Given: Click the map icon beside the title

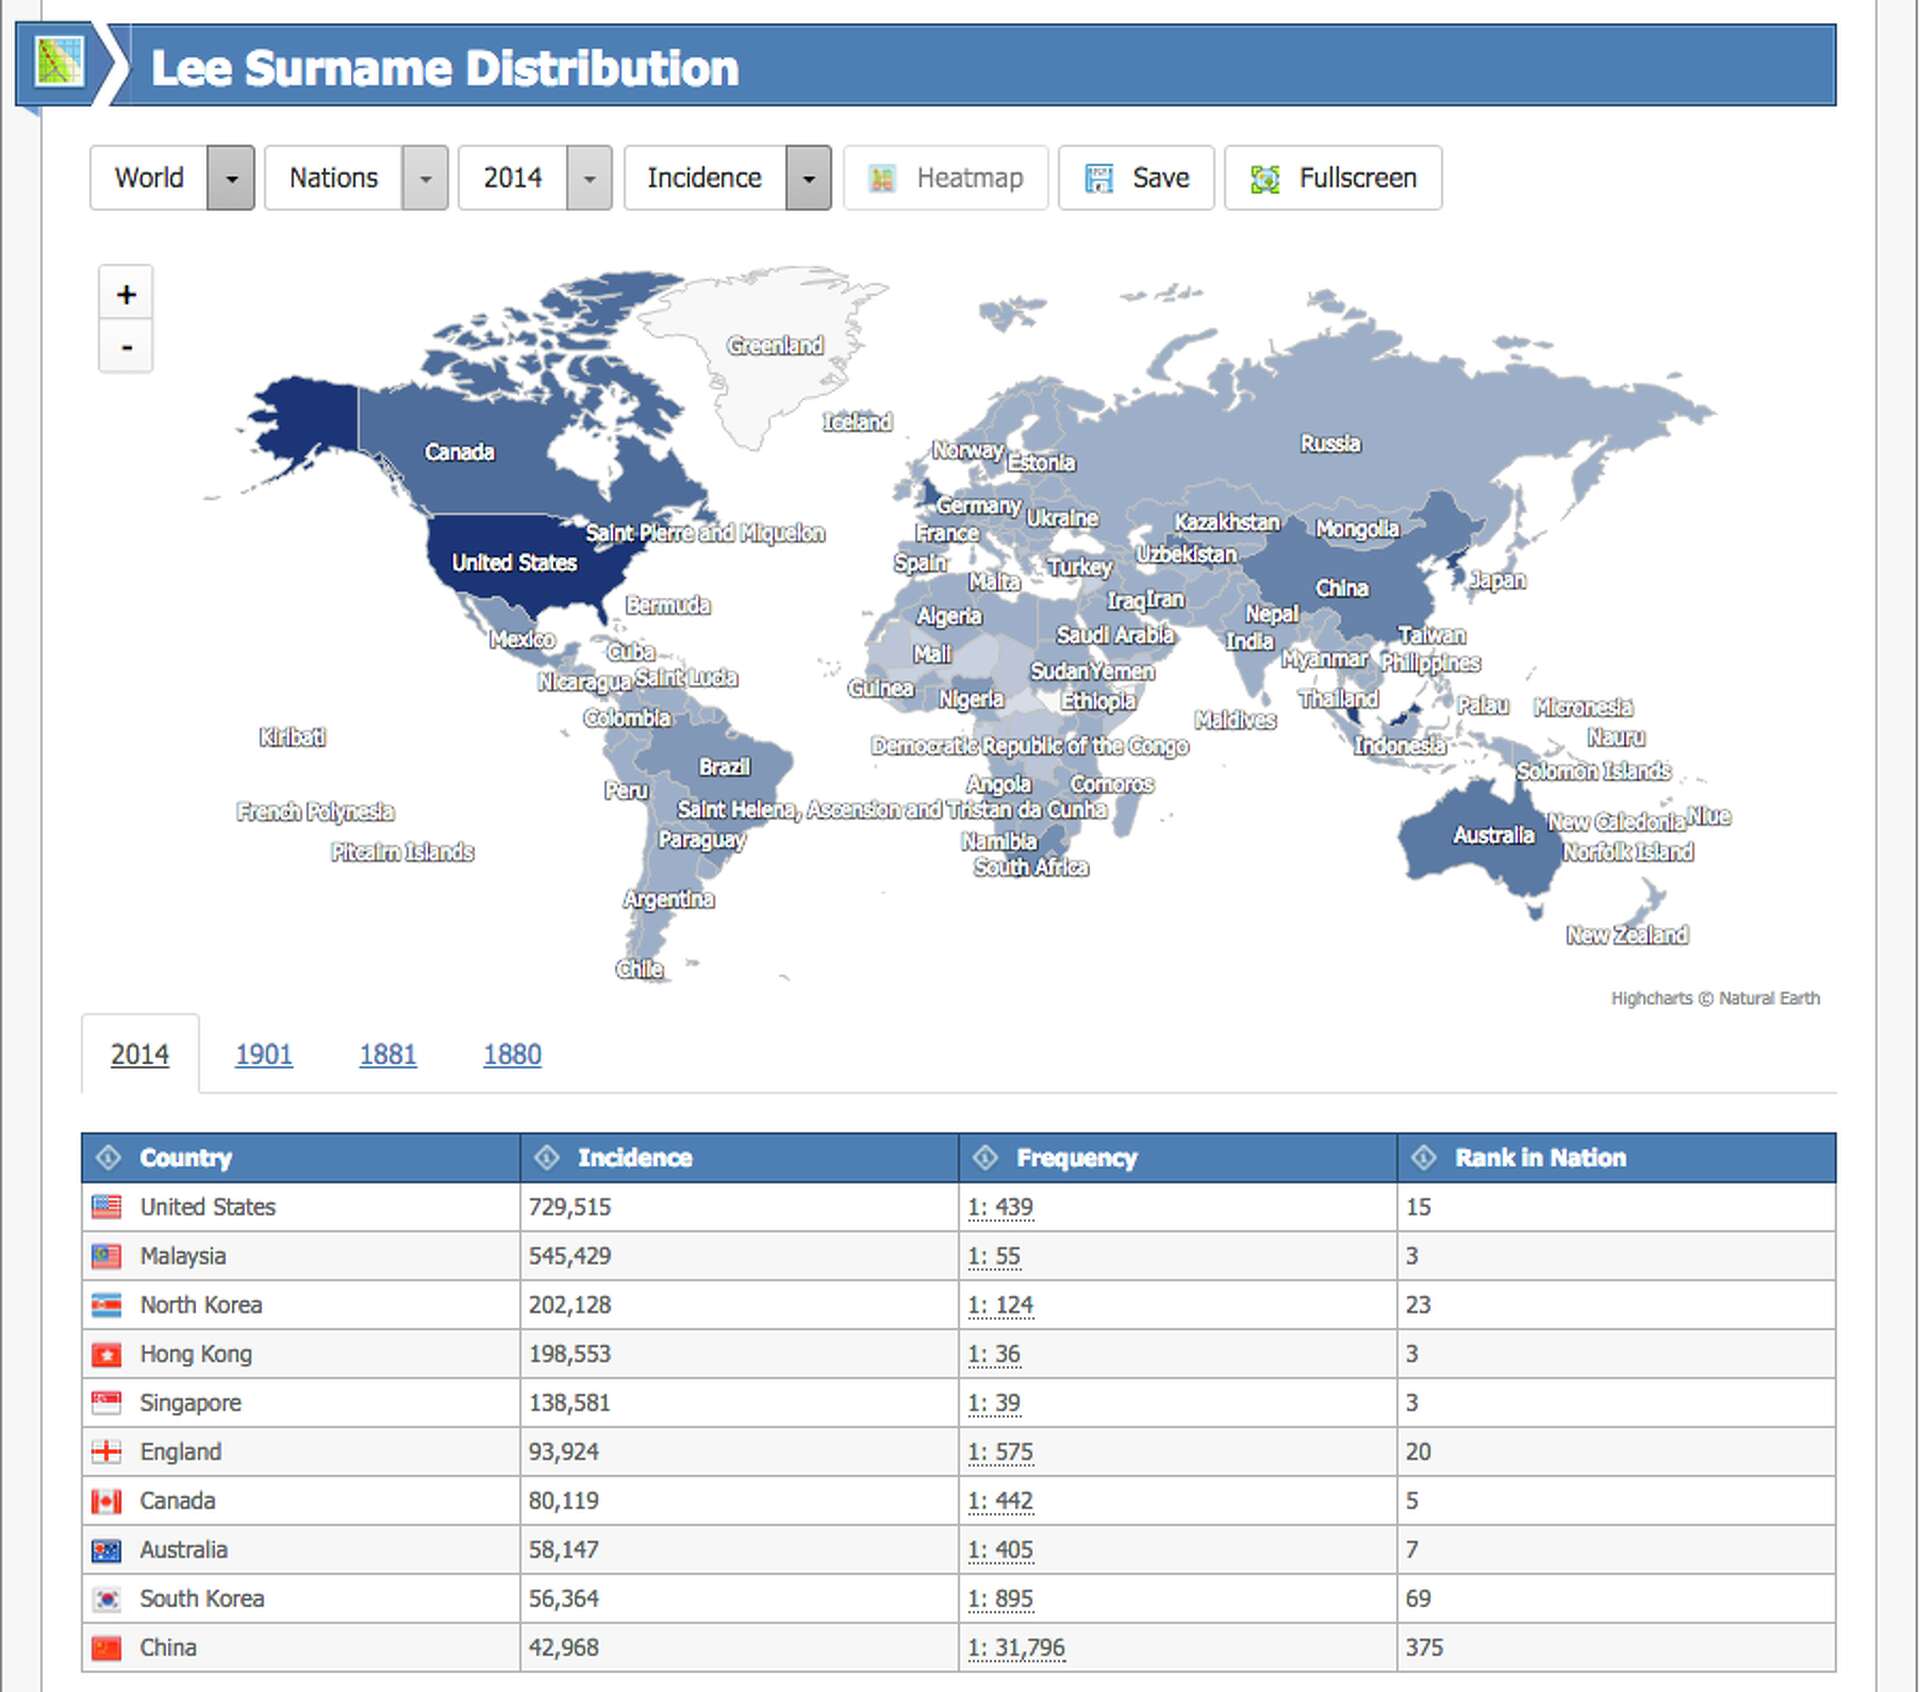Looking at the screenshot, I should (59, 63).
